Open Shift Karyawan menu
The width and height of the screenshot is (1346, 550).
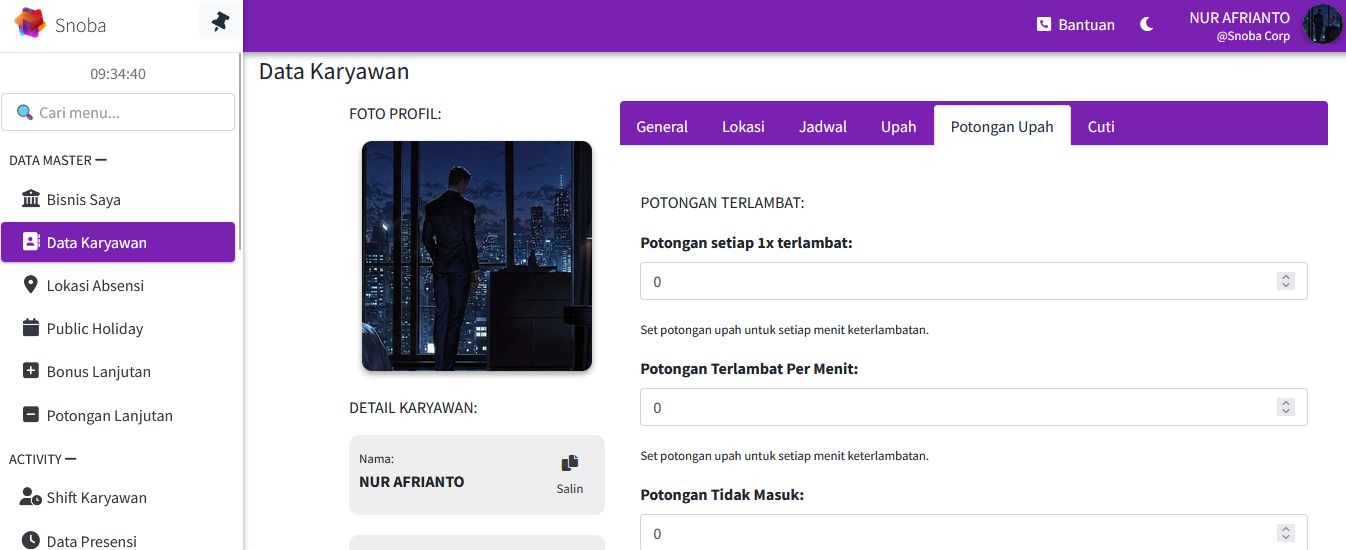coord(96,498)
